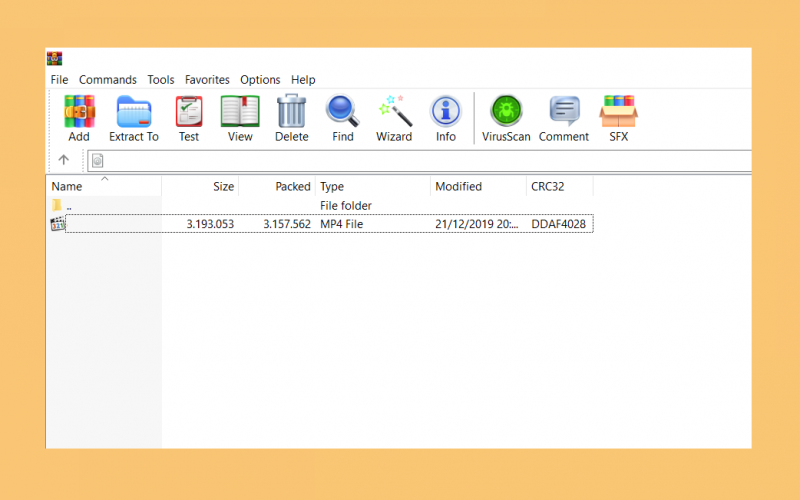Open the Options menu
Image resolution: width=800 pixels, height=500 pixels.
pyautogui.click(x=260, y=80)
